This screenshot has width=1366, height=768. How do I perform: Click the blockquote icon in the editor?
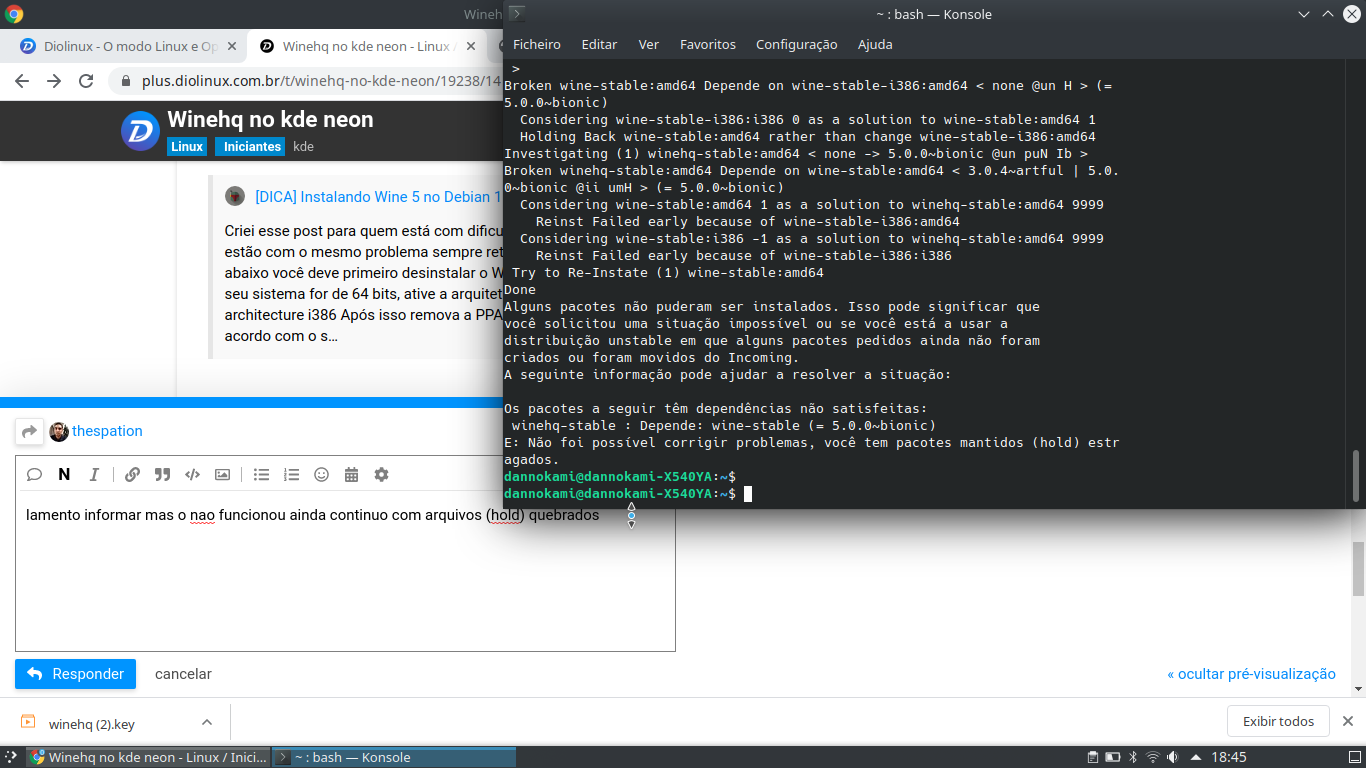click(162, 475)
